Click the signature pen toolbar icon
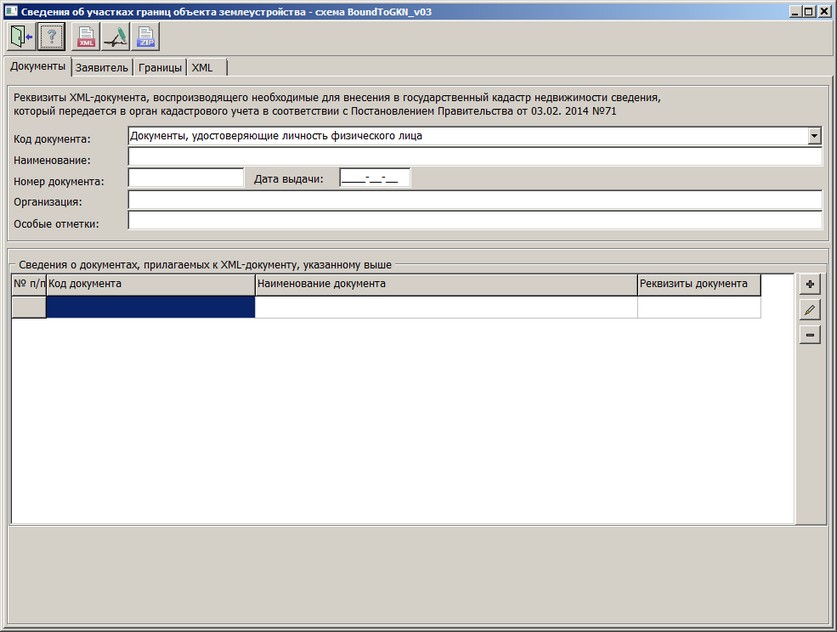The height and width of the screenshot is (632, 837). point(116,37)
